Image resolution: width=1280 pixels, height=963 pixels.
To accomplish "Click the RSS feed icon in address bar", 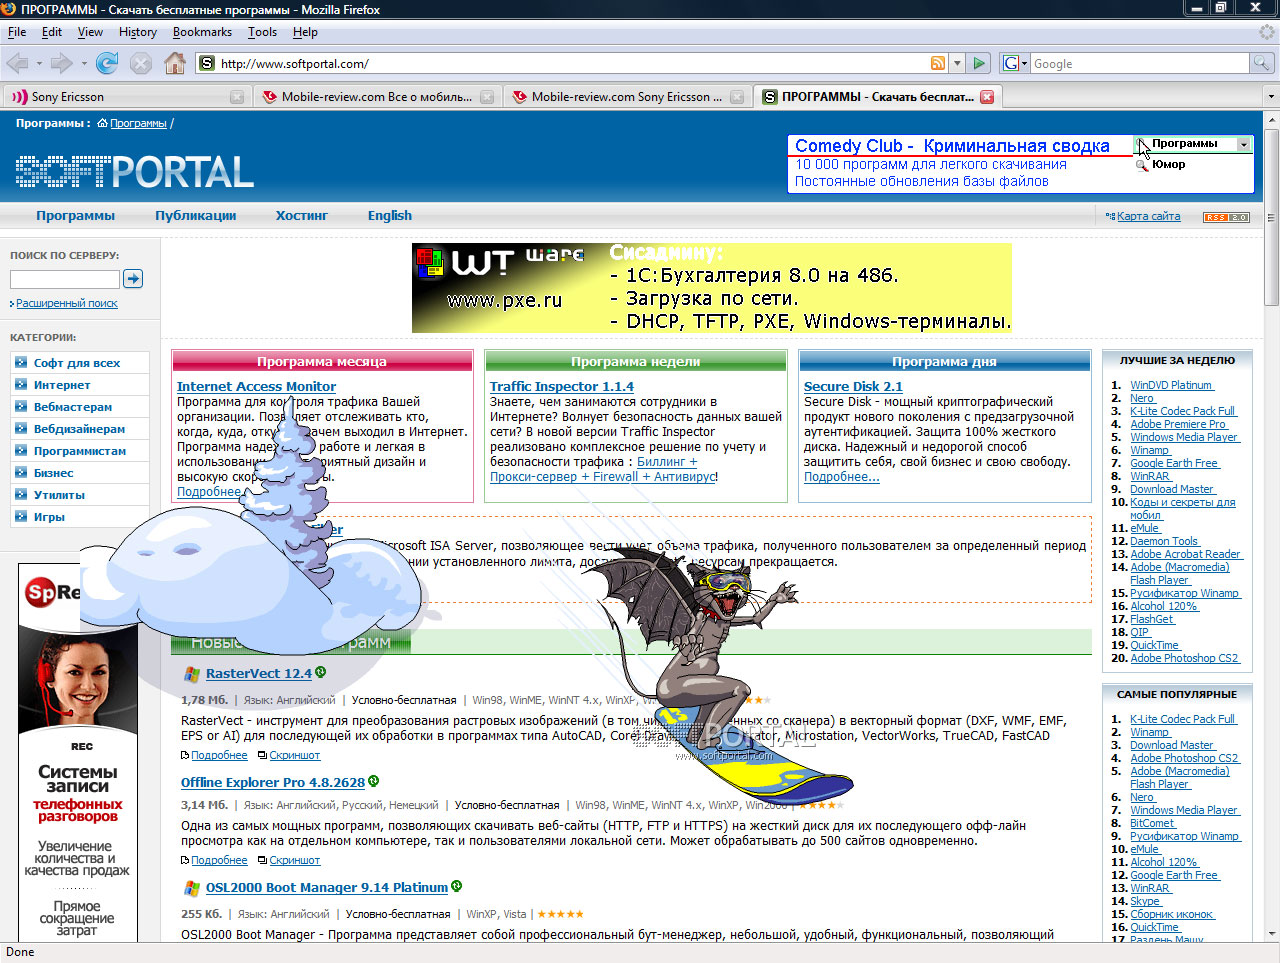I will [938, 63].
